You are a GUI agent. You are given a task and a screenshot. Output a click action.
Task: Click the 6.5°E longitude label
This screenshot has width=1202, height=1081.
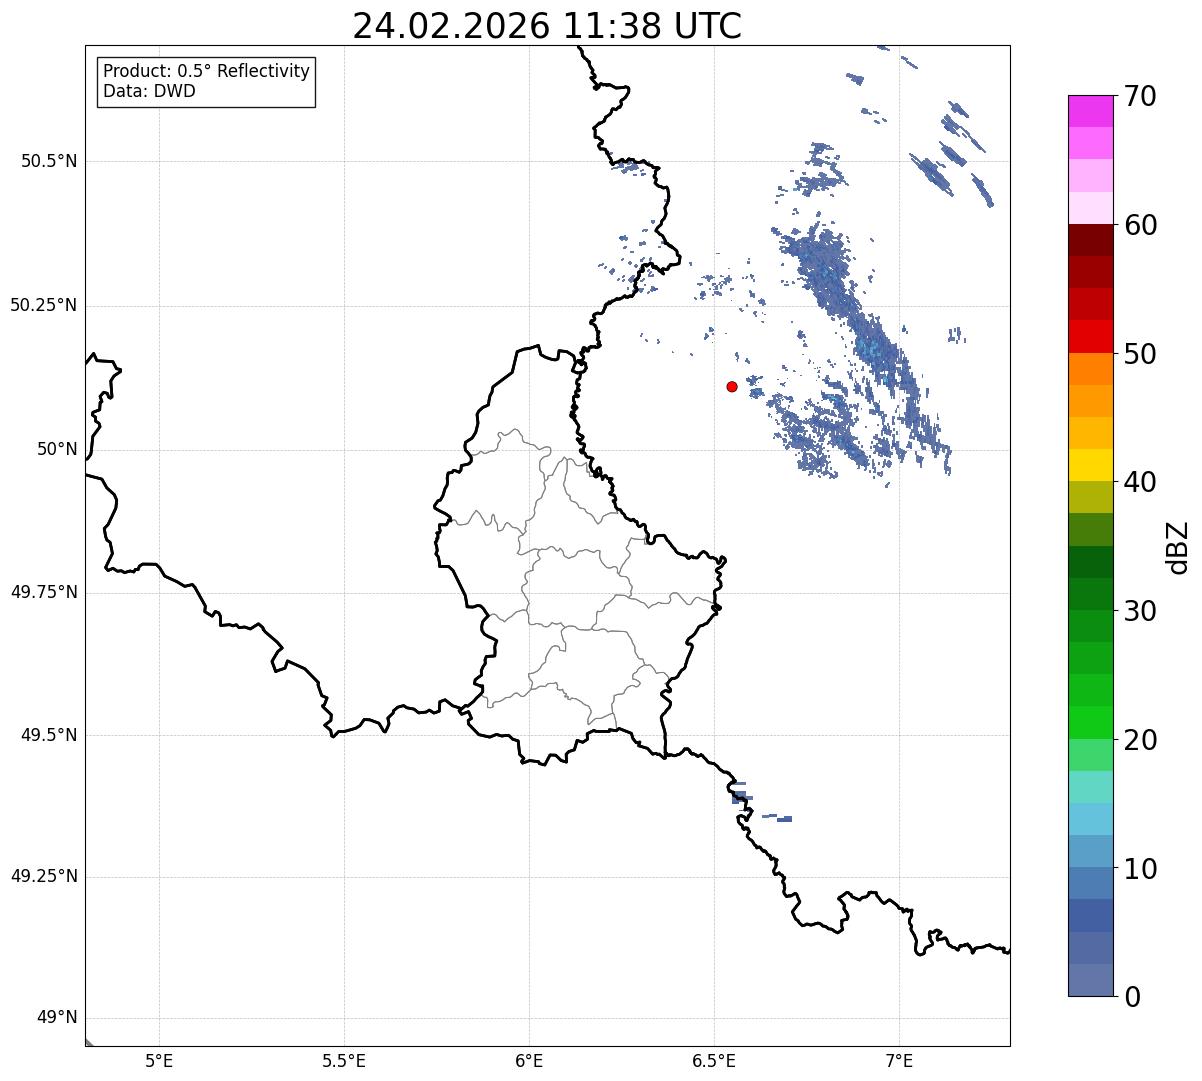[x=714, y=1060]
